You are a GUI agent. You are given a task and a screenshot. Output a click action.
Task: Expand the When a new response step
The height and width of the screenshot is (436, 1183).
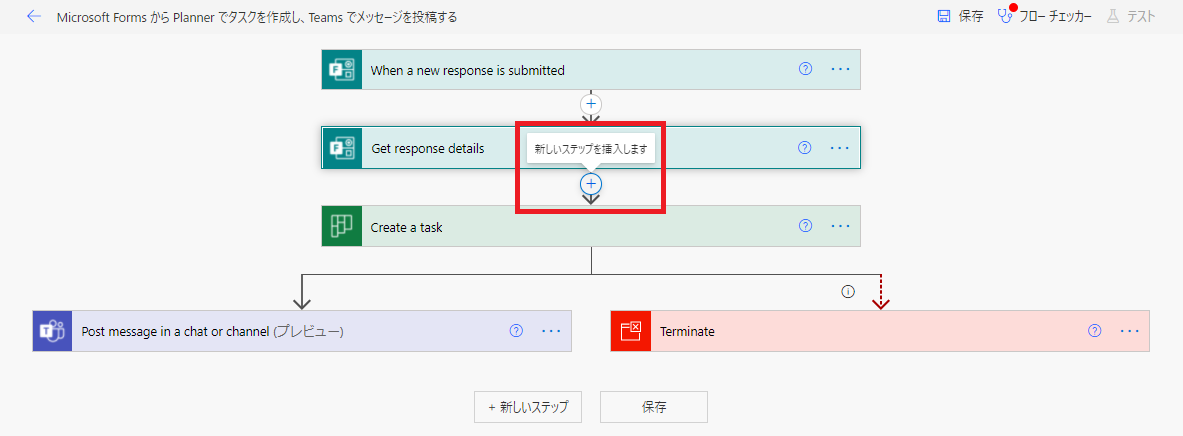pyautogui.click(x=591, y=70)
